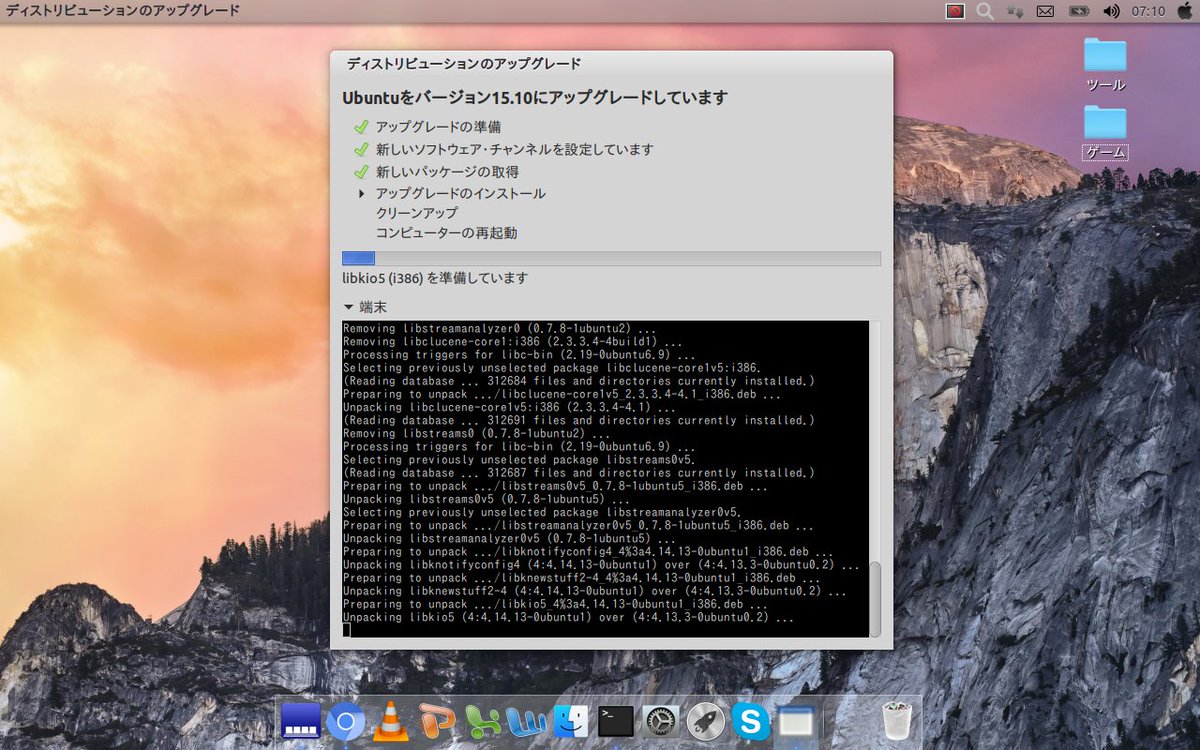The width and height of the screenshot is (1200, 750).
Task: Open the volume speaker indicator
Action: [x=1111, y=12]
